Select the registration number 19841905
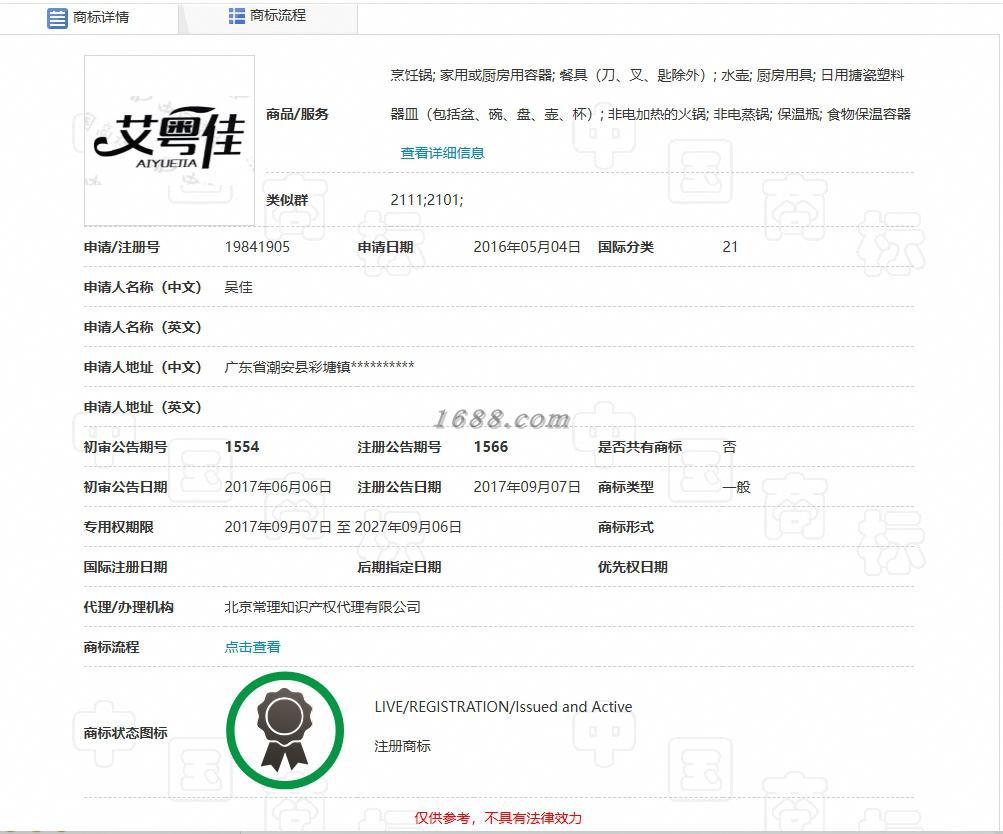 click(257, 247)
